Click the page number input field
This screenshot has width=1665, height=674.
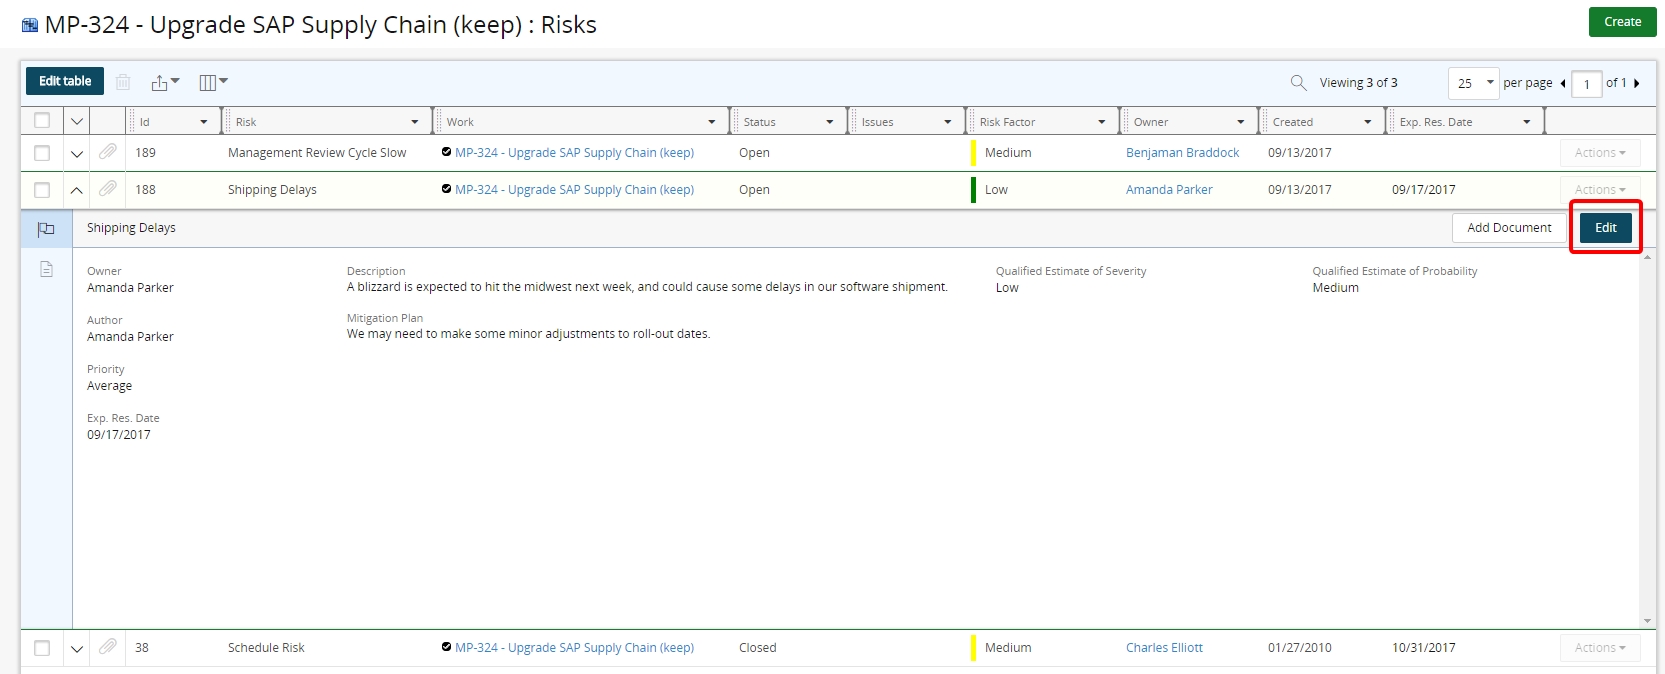1586,84
